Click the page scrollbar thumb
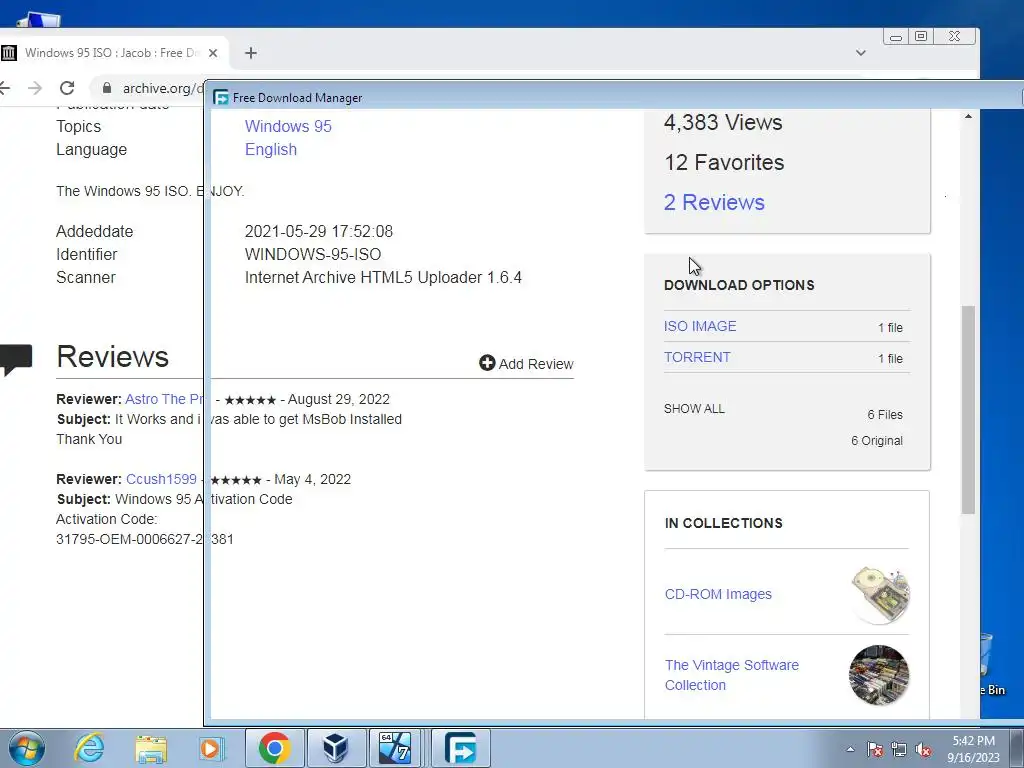1024x768 pixels. [x=968, y=409]
